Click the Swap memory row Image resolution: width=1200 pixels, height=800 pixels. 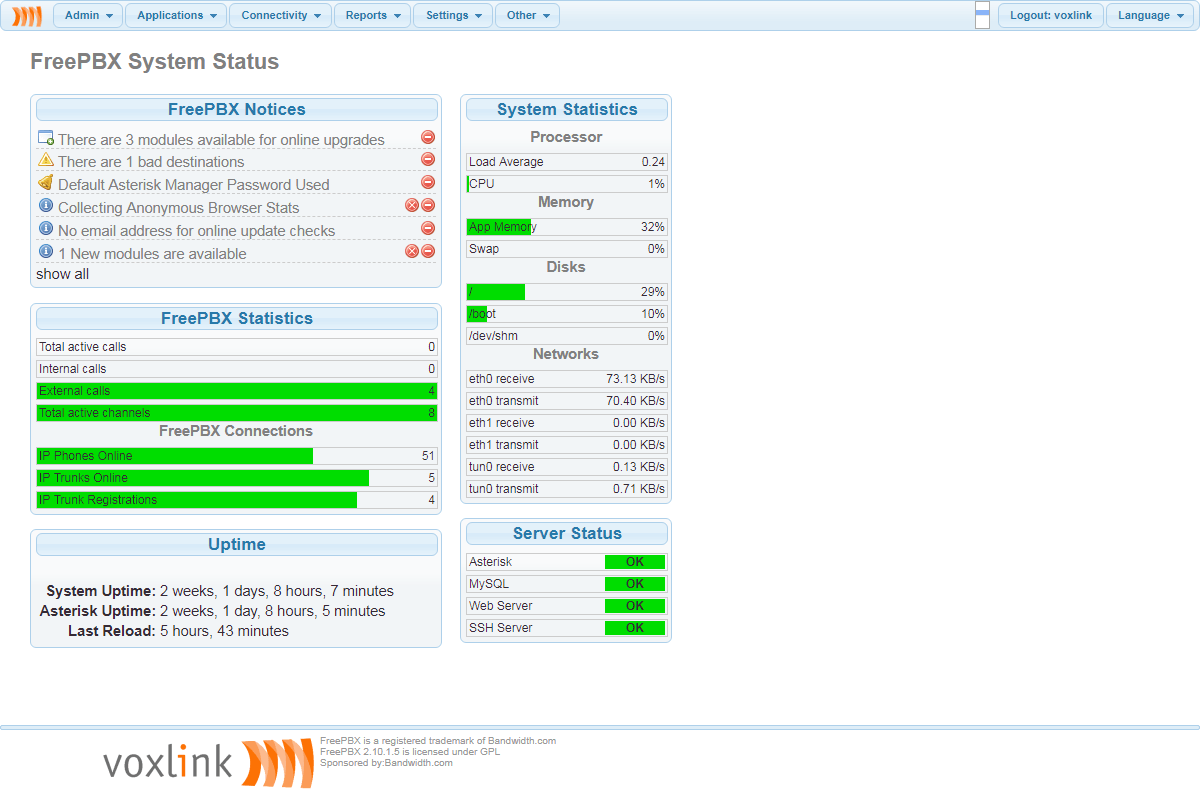click(x=567, y=249)
